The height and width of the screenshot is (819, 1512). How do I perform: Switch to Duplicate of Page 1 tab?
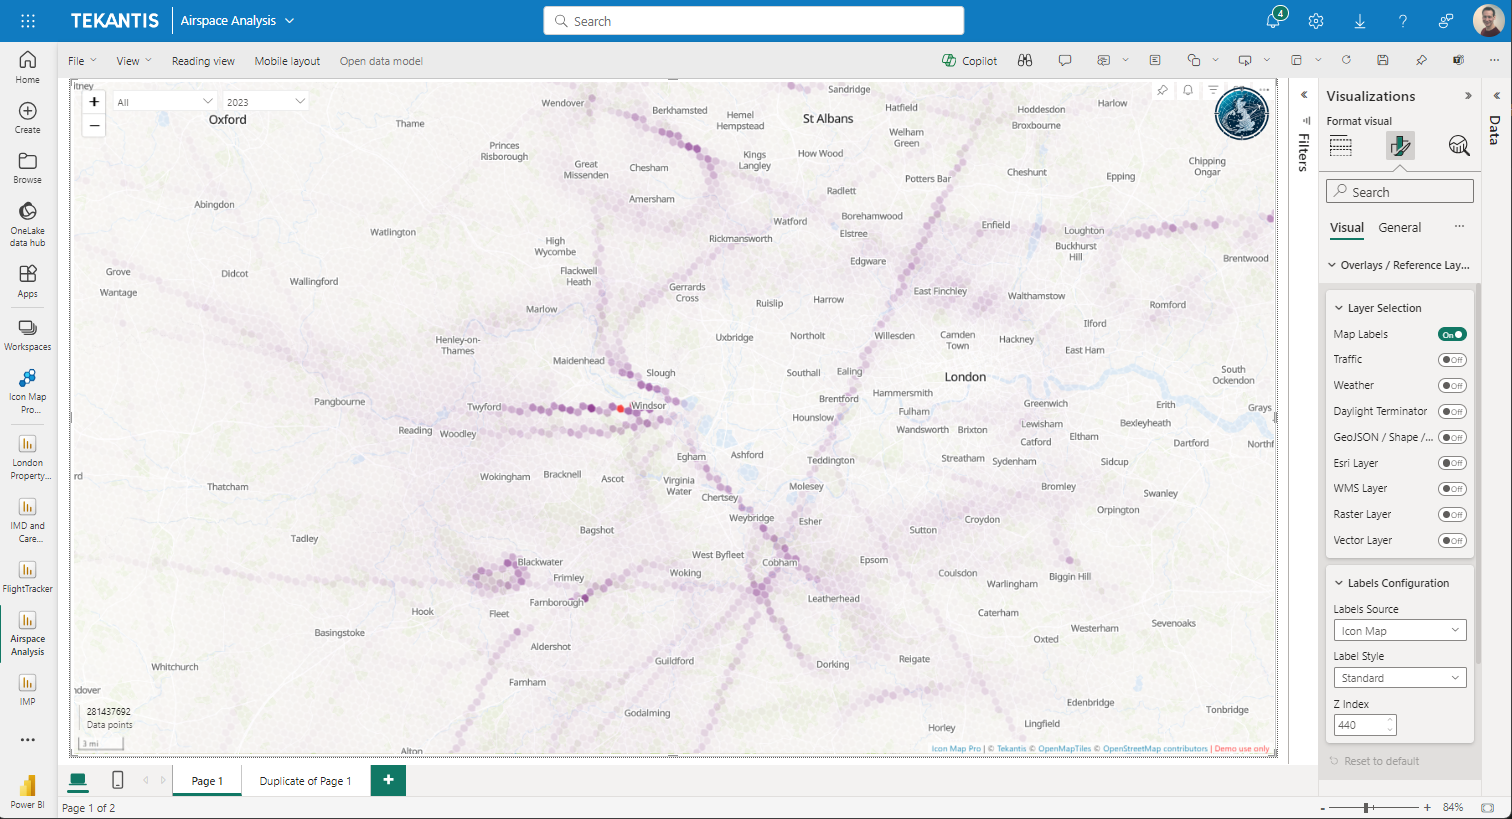pos(305,781)
